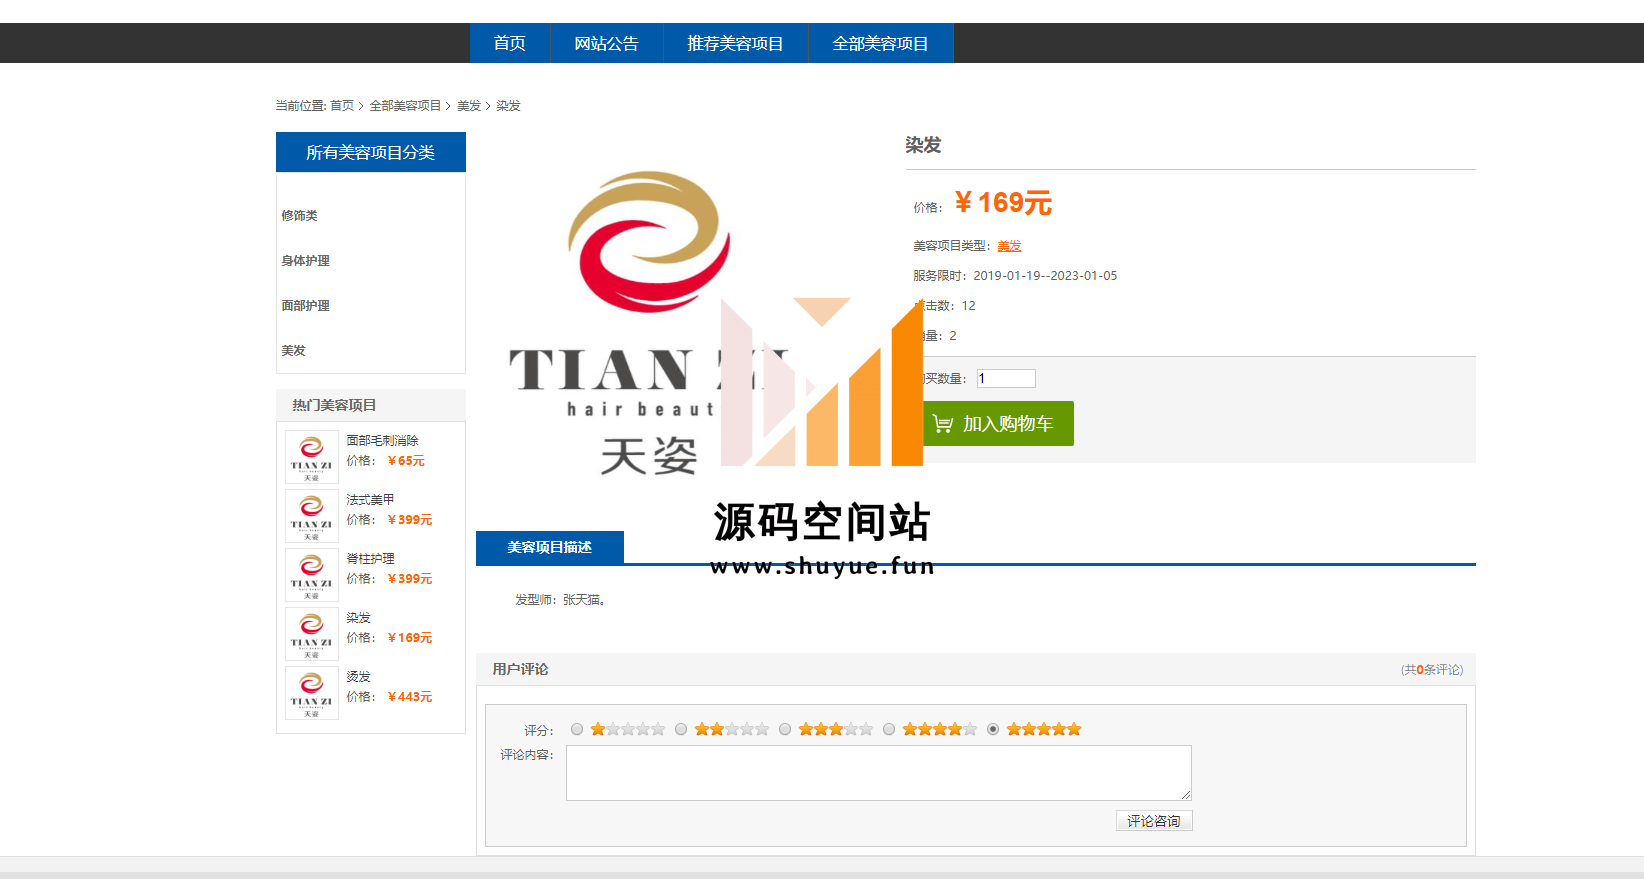The width and height of the screenshot is (1644, 879).
Task: Click the 首页 breadcrumb link
Action: (342, 106)
